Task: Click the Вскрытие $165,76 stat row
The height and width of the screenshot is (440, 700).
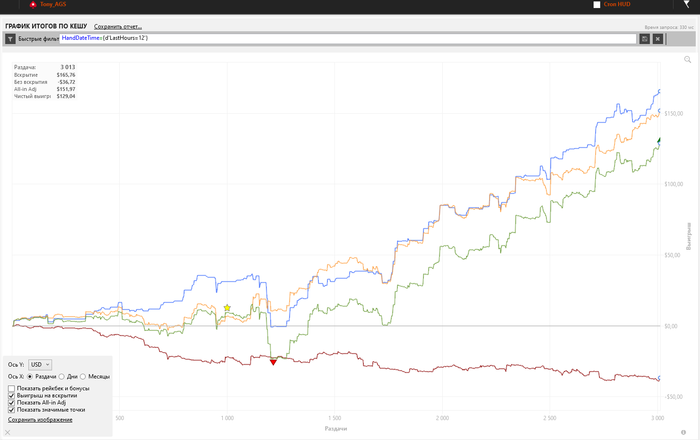Action: 45,75
